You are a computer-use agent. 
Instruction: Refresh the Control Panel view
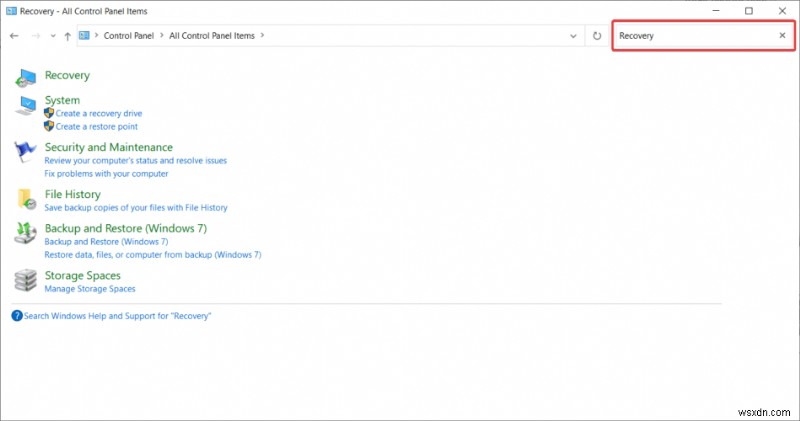[x=597, y=36]
